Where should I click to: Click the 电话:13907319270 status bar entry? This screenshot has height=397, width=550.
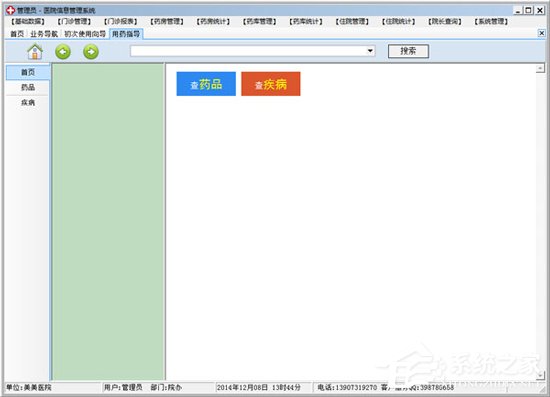[347, 388]
